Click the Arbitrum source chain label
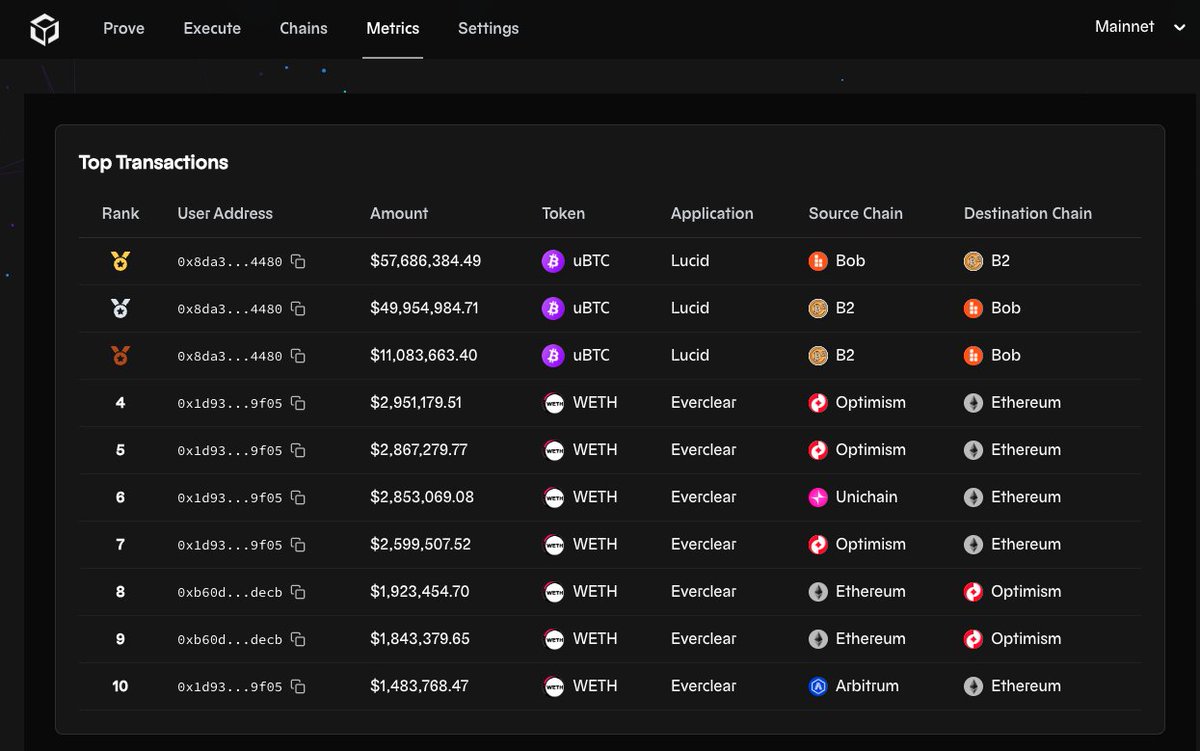Viewport: 1200px width, 751px height. click(867, 686)
